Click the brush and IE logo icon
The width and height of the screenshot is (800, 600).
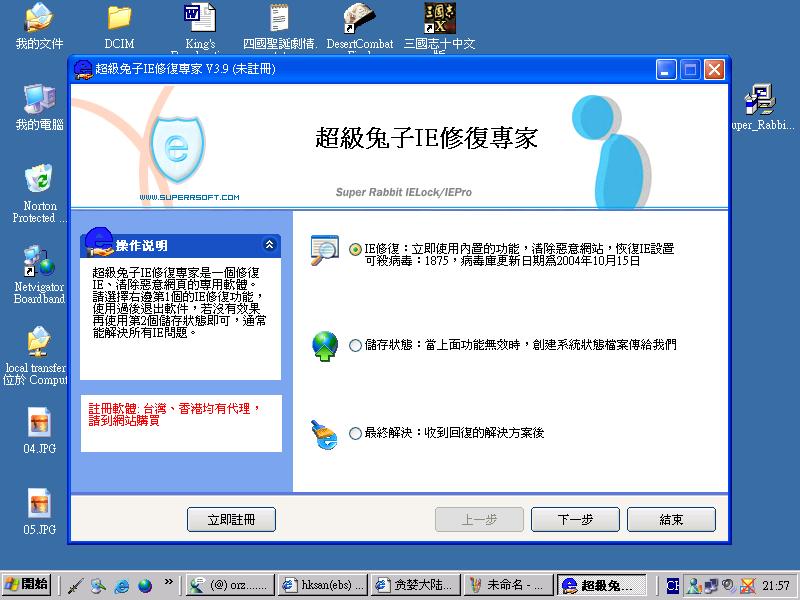[324, 435]
